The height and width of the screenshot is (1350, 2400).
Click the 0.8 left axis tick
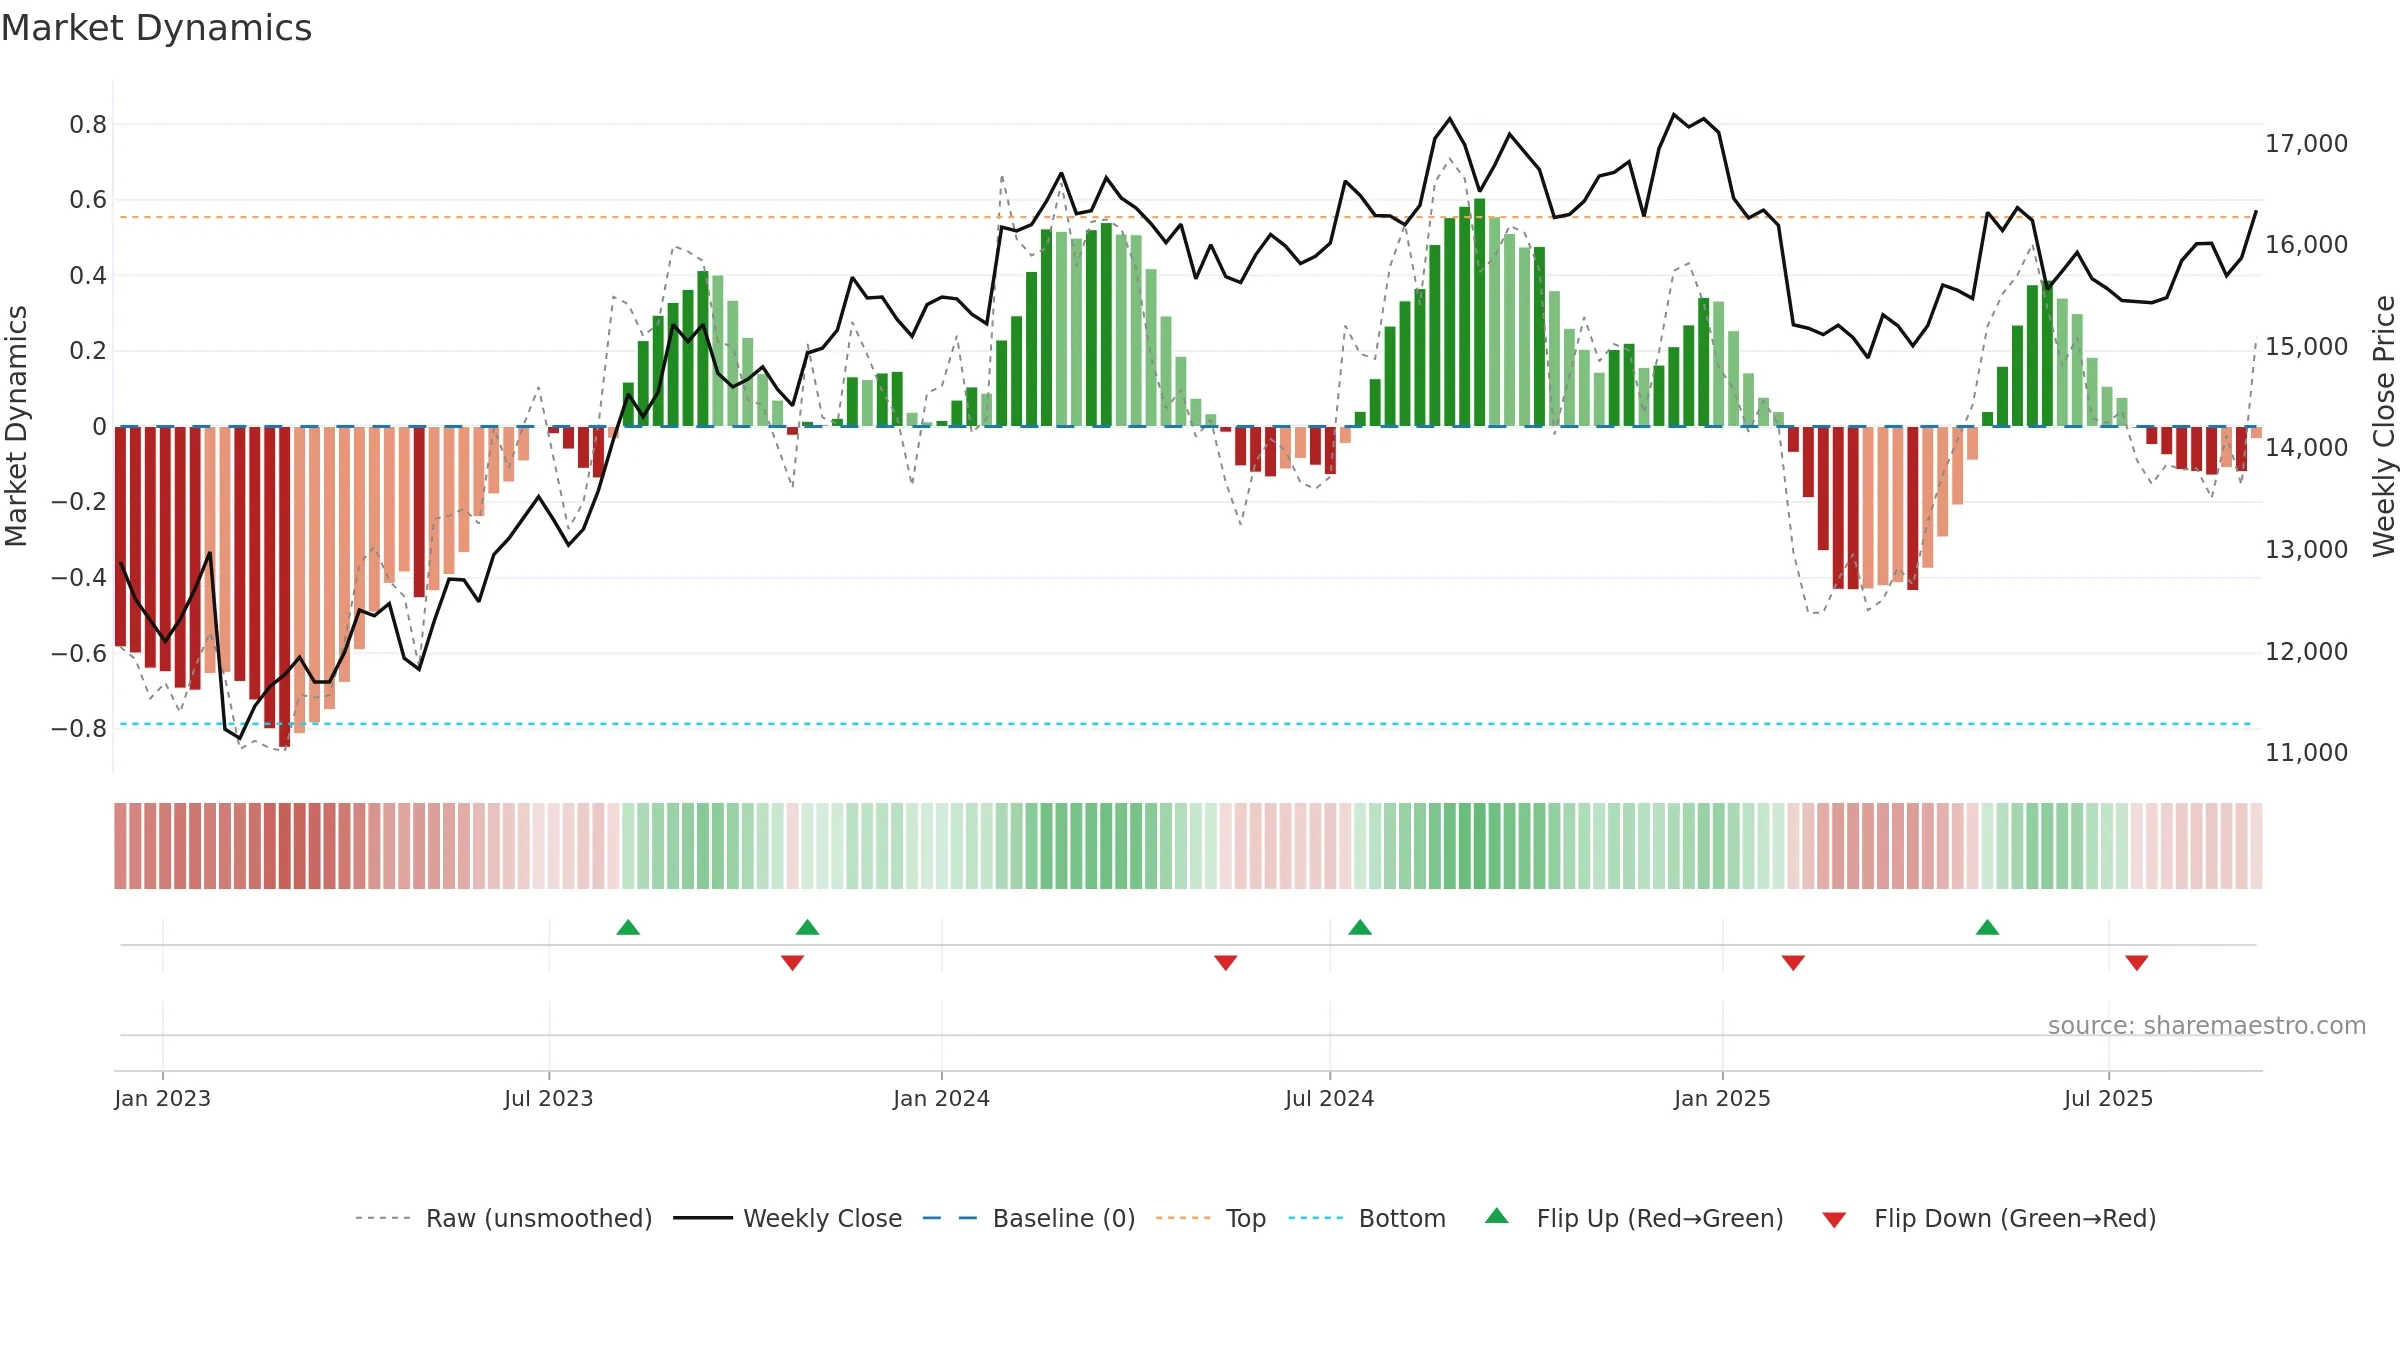(88, 125)
